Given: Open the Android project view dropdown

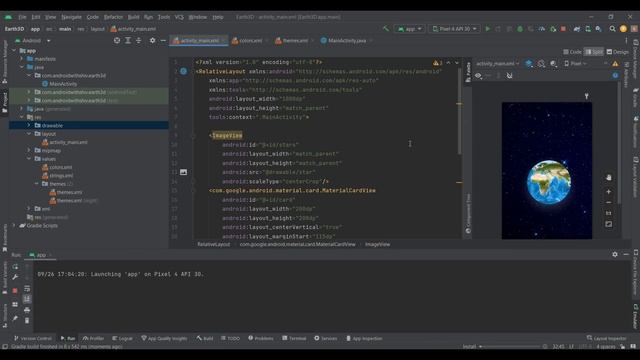Looking at the screenshot, I should [33, 40].
